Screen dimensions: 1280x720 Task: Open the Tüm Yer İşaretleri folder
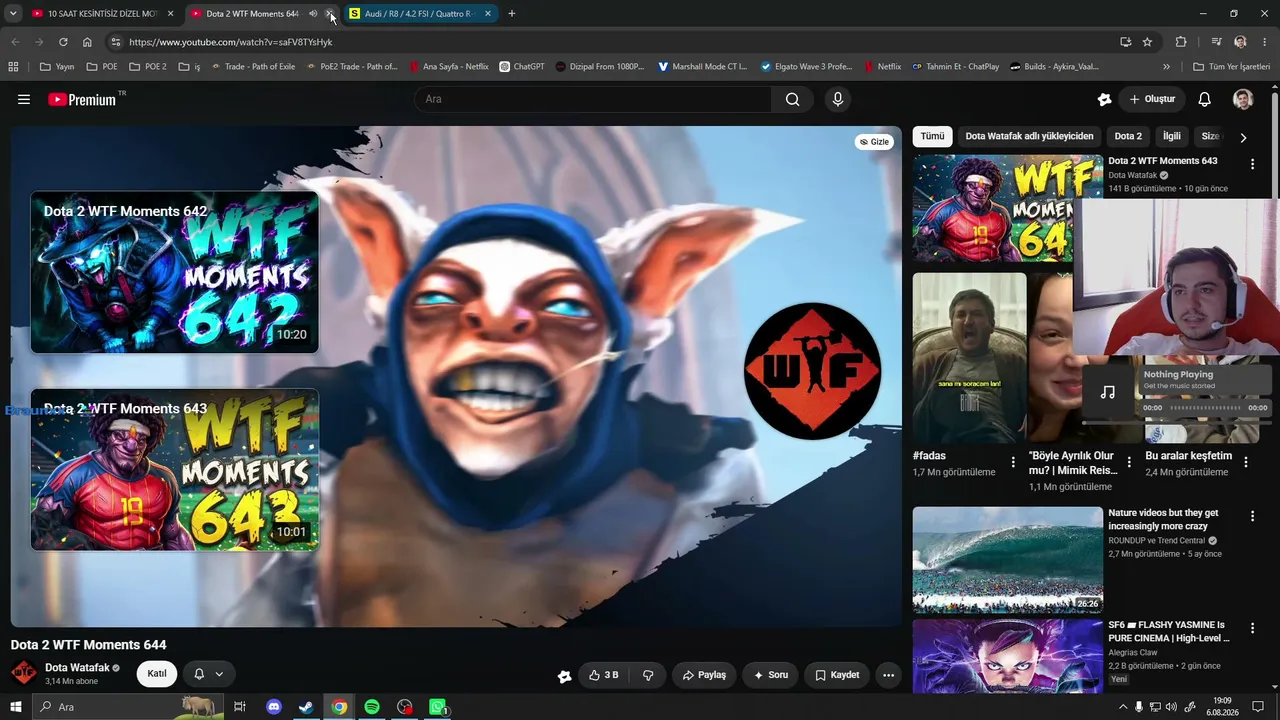(1232, 67)
